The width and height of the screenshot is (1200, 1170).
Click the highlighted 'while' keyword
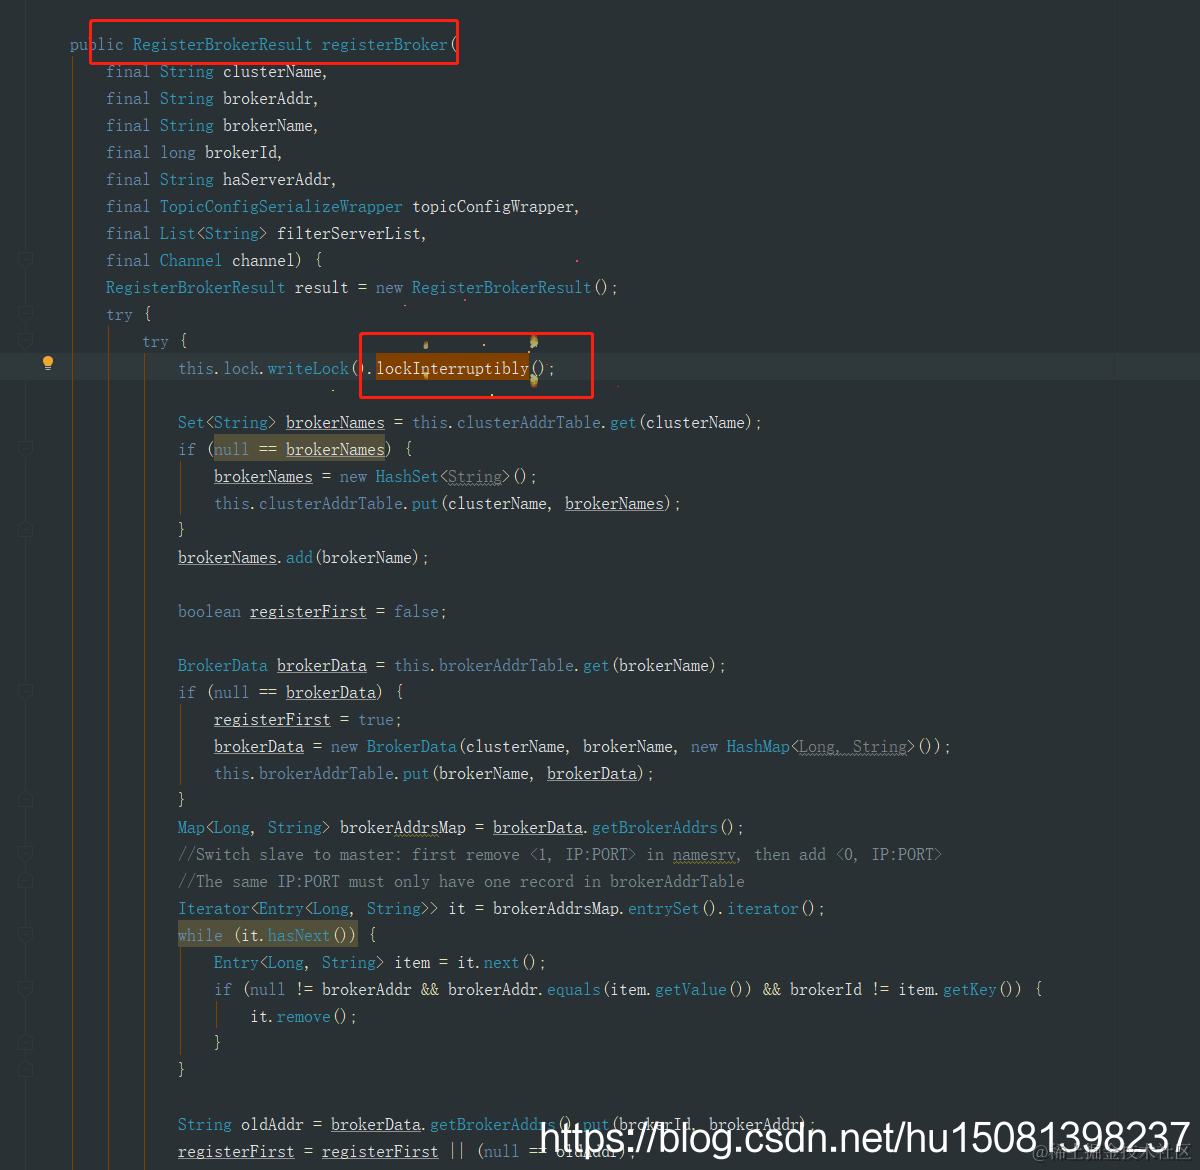(x=200, y=935)
